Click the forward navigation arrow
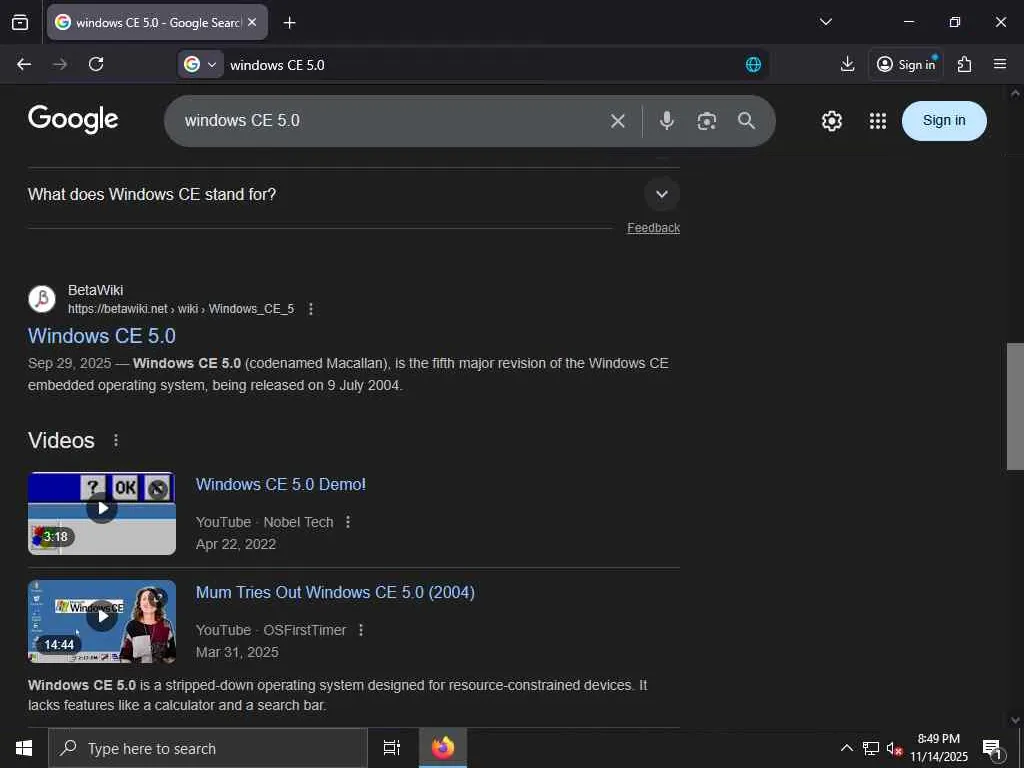This screenshot has height=768, width=1024. point(60,64)
